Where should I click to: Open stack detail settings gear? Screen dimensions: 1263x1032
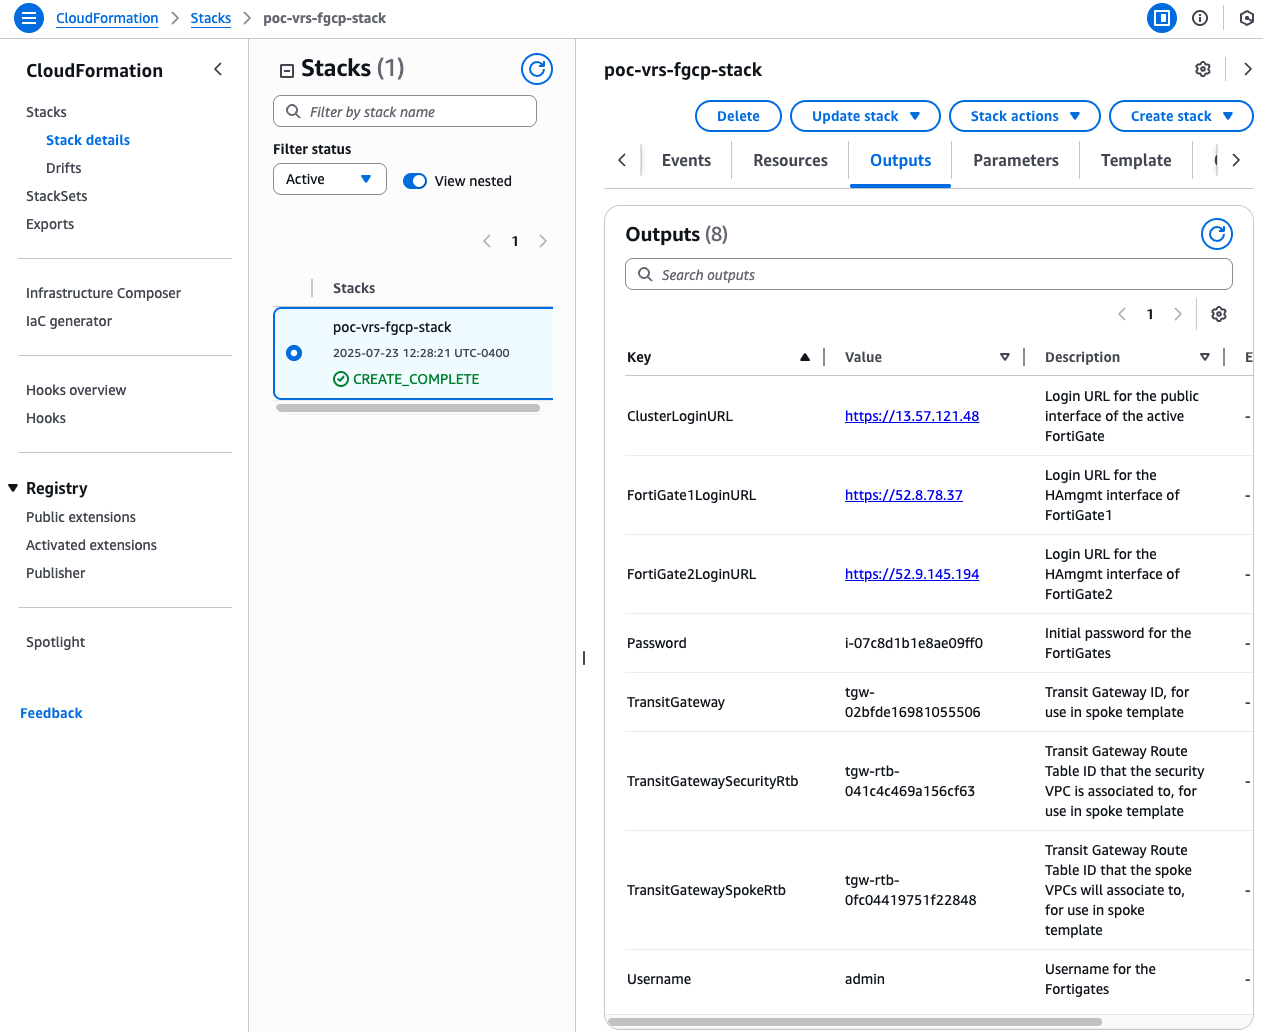[1203, 69]
